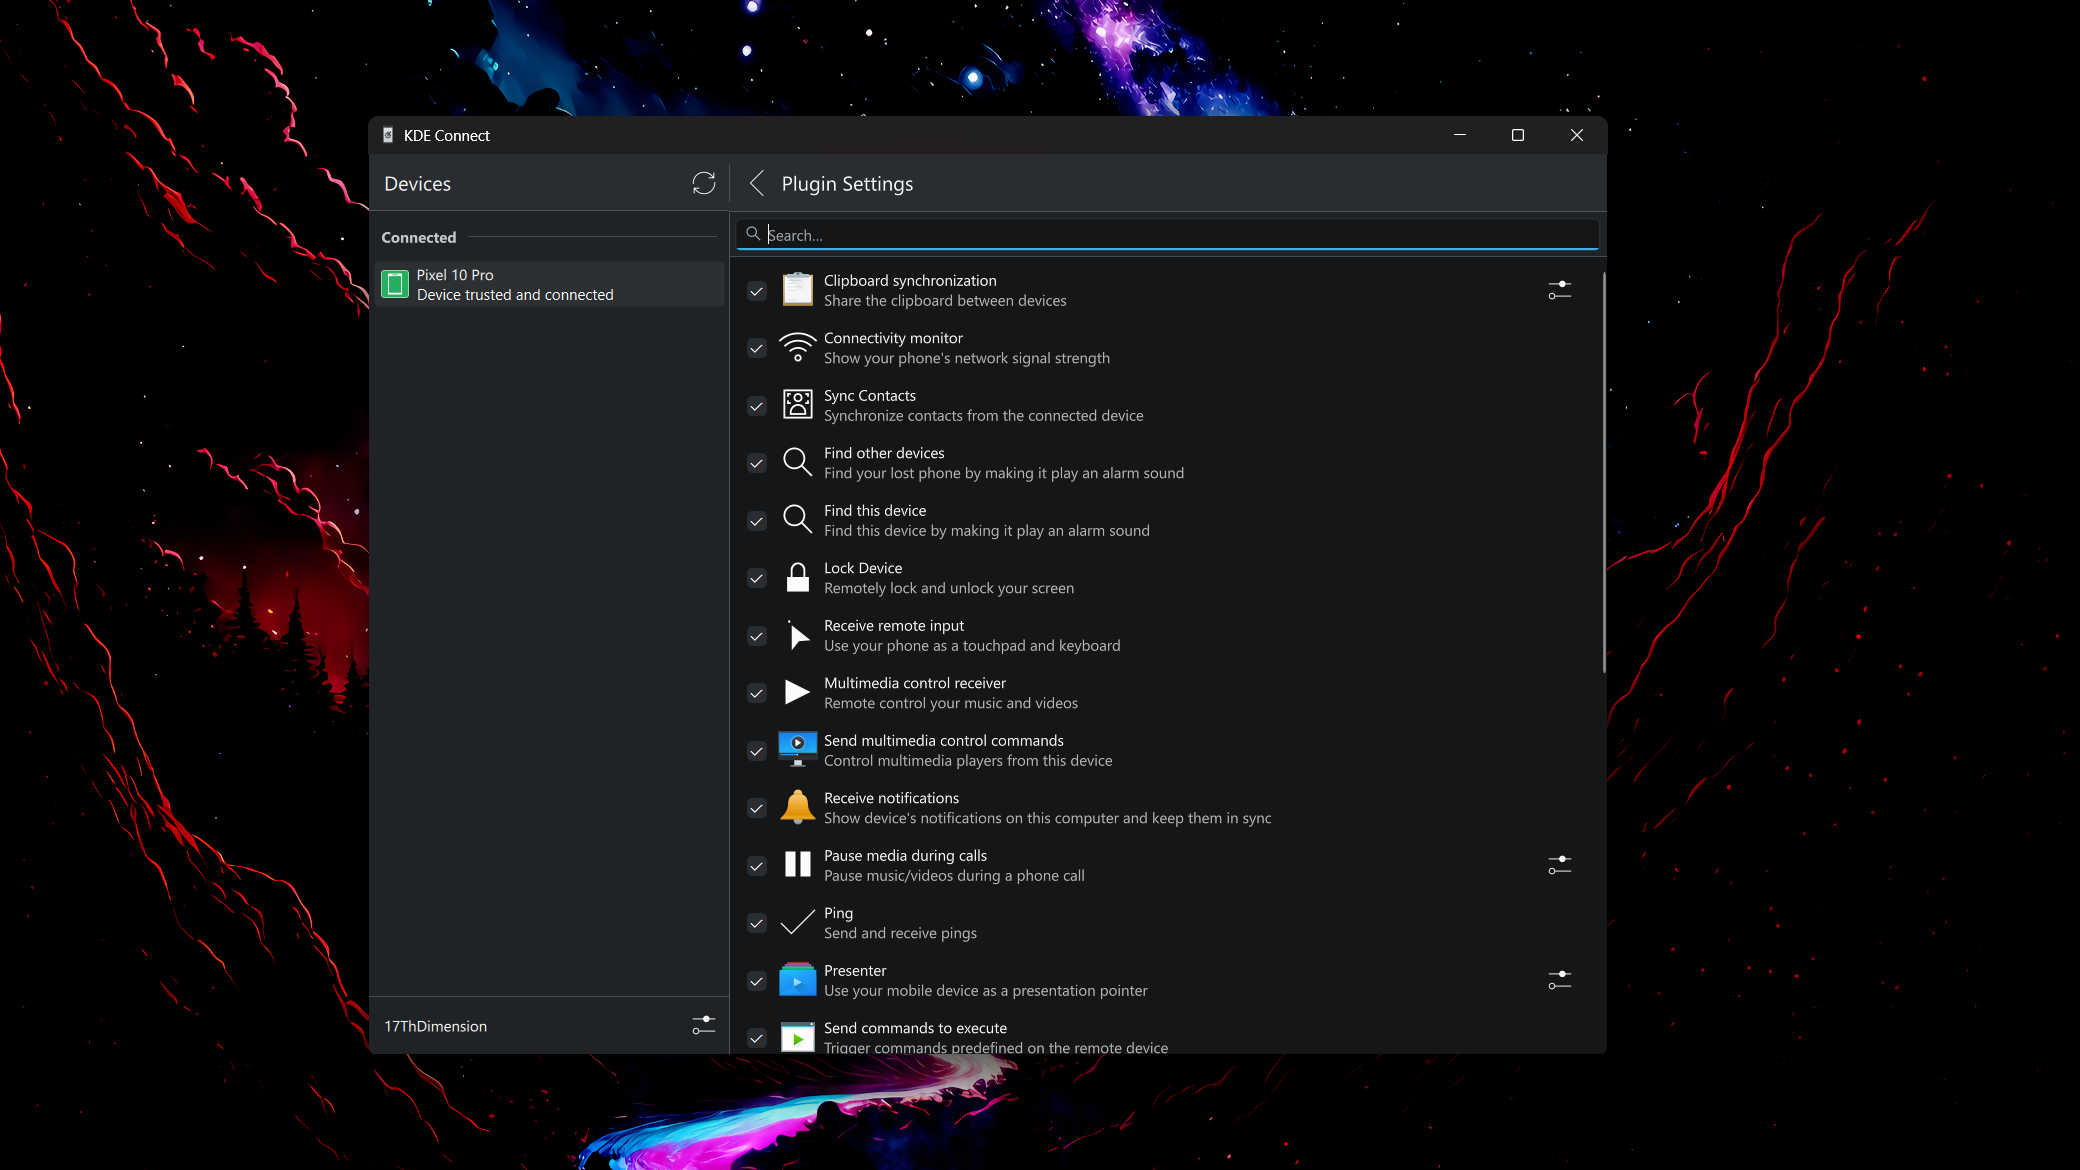This screenshot has width=2080, height=1170.
Task: Toggle Find other devices checkbox
Action: pyautogui.click(x=757, y=463)
